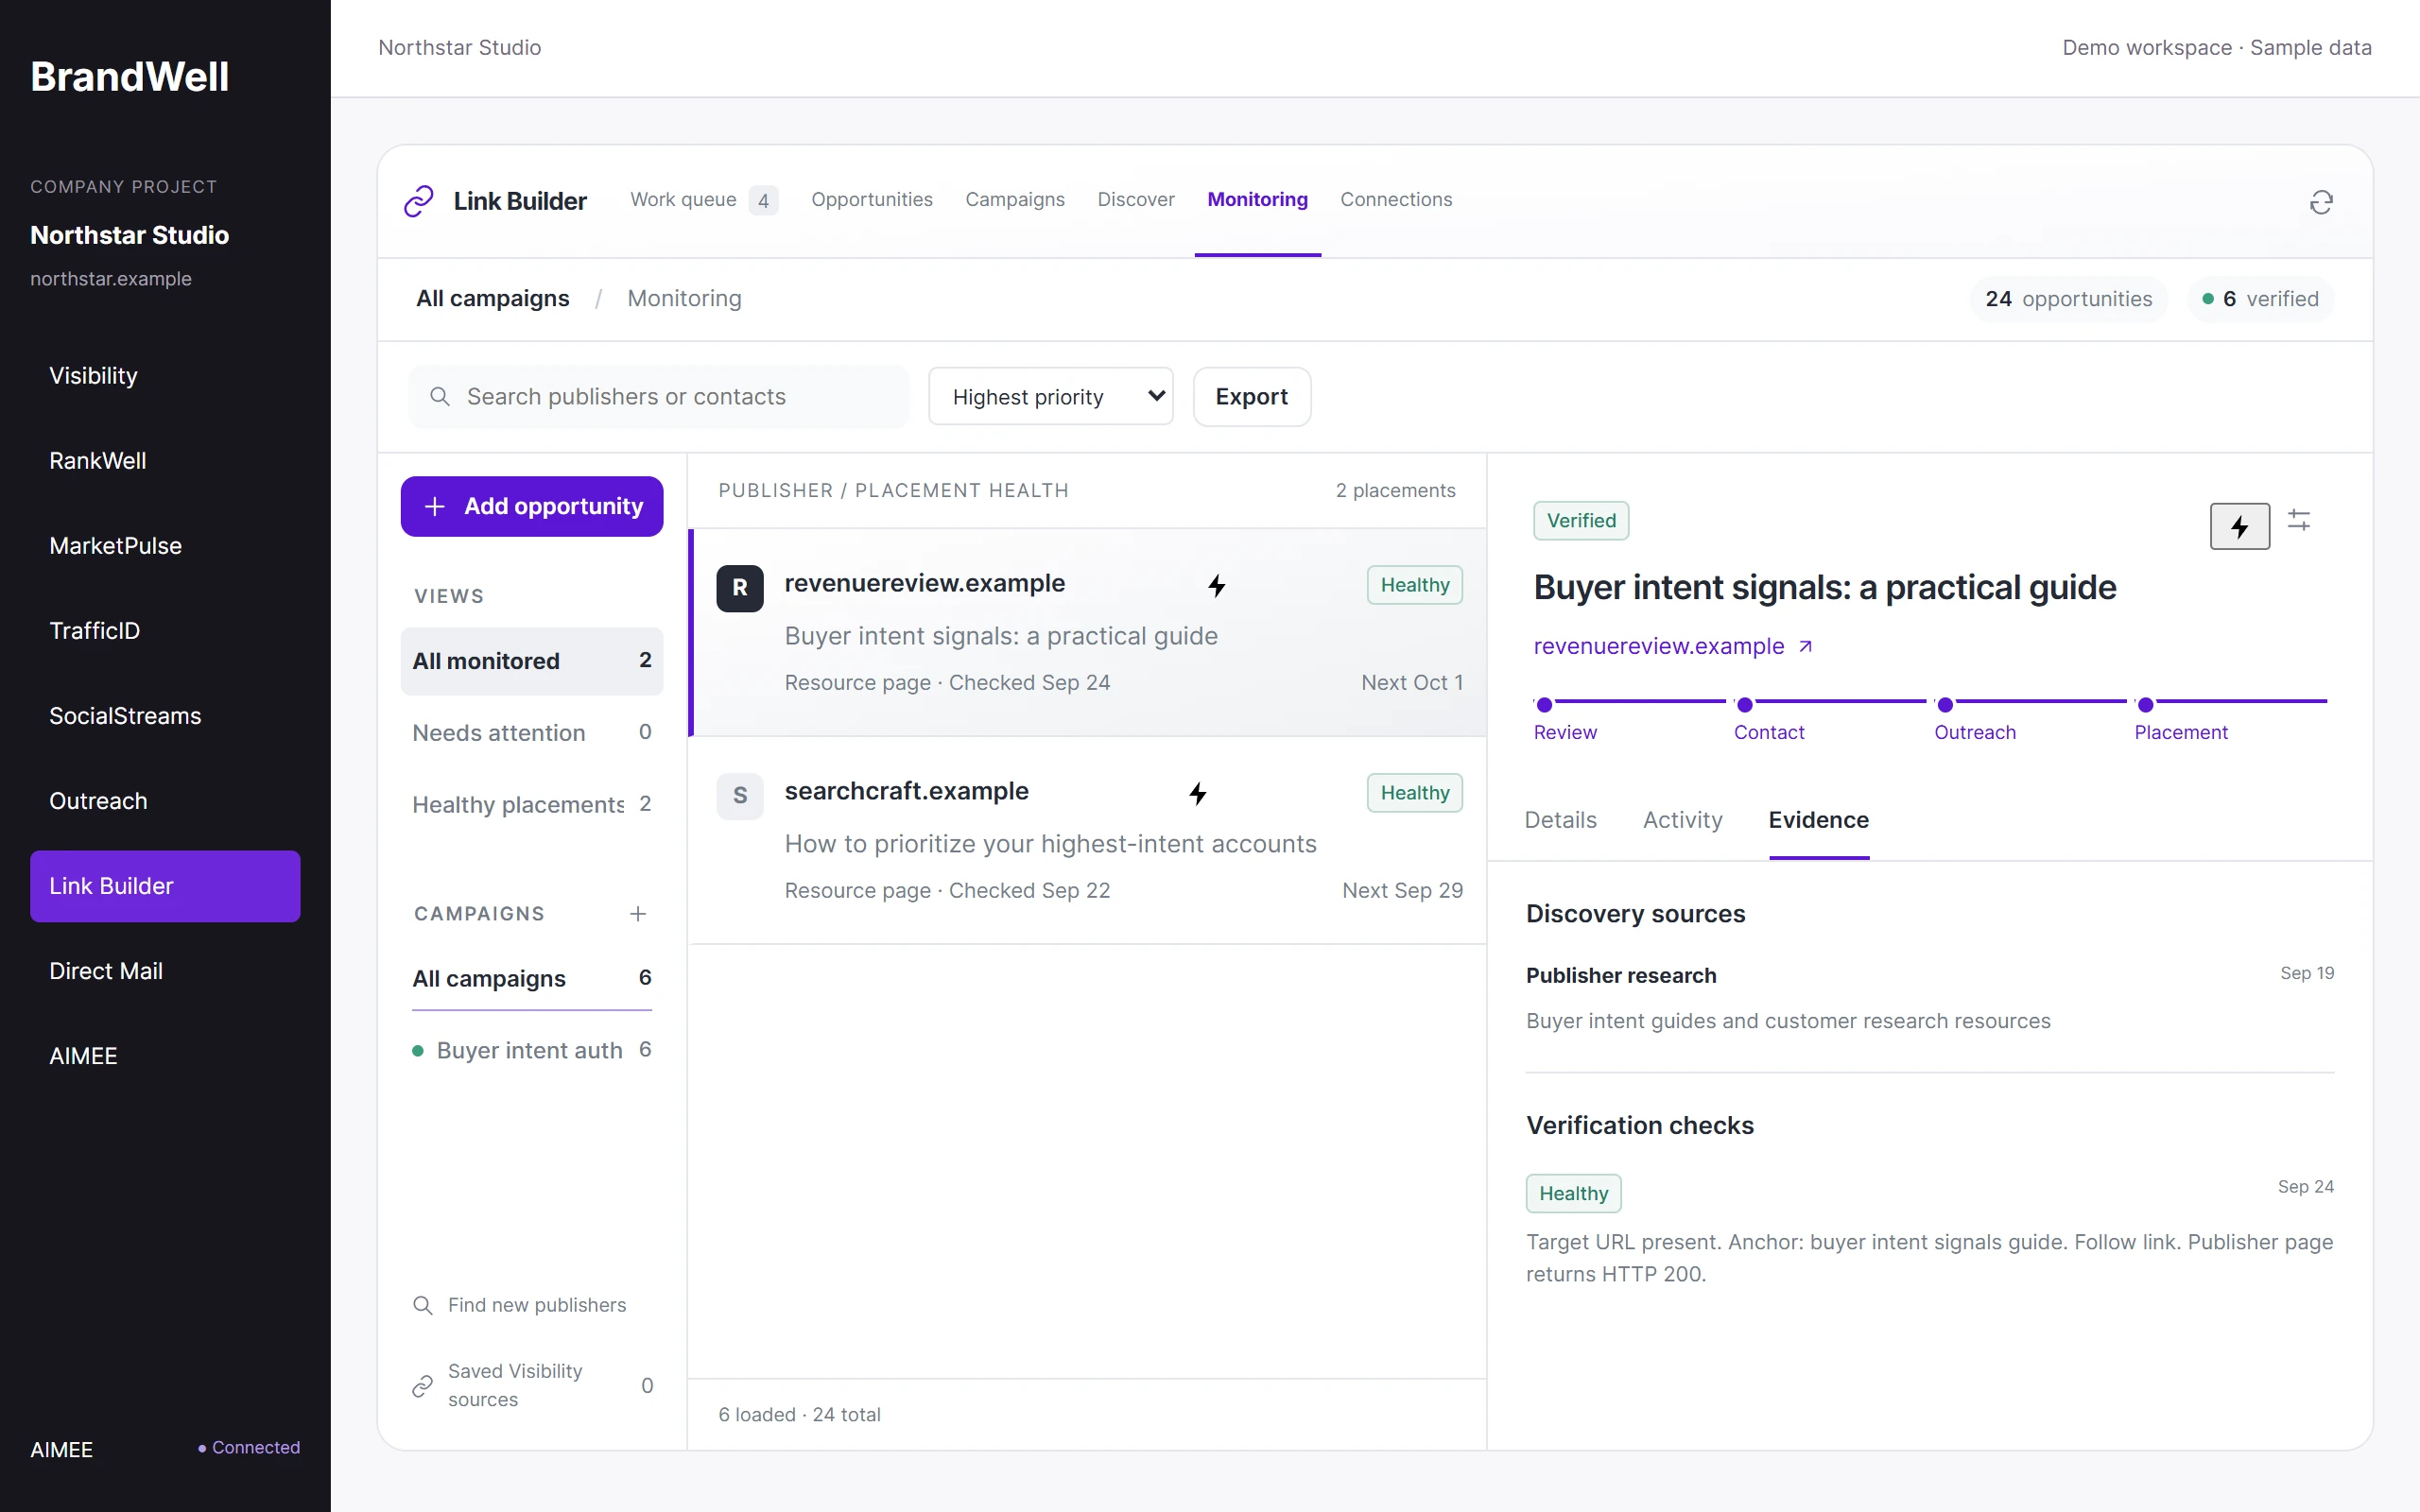Click the Link Builder chain logo icon
Viewport: 2420px width, 1512px height.
click(x=418, y=201)
